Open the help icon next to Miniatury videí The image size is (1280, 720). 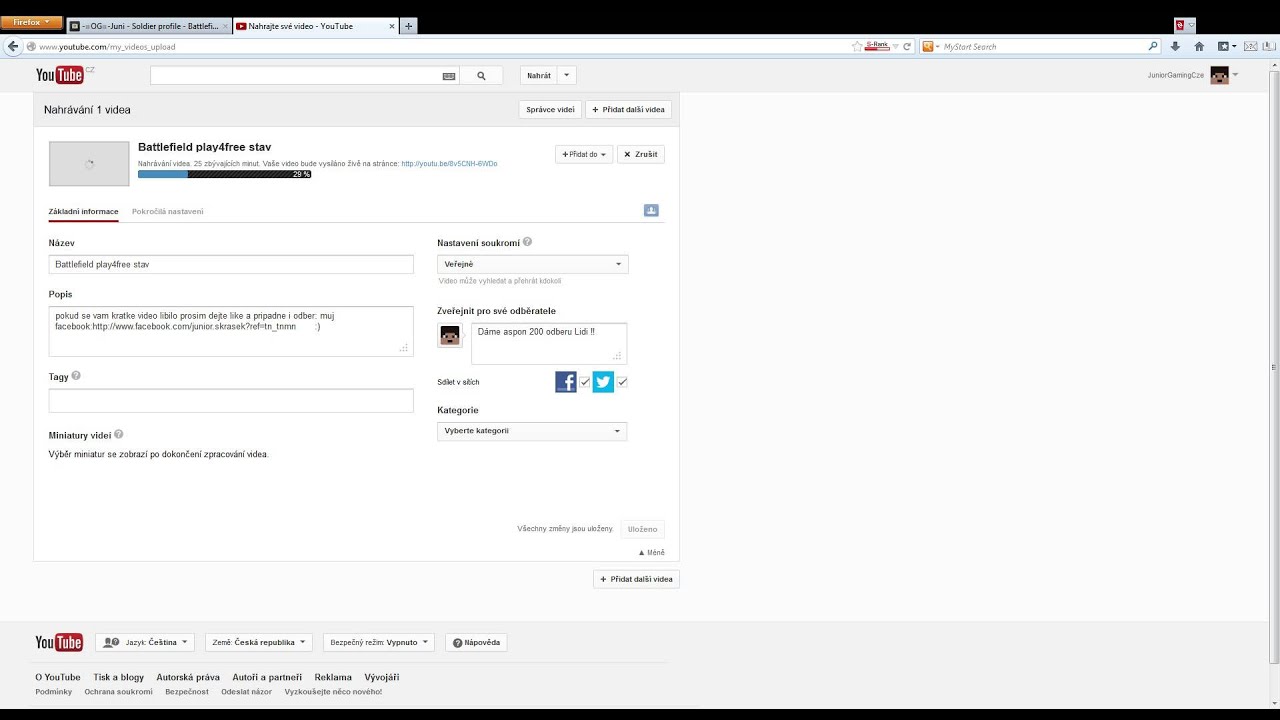pos(119,435)
